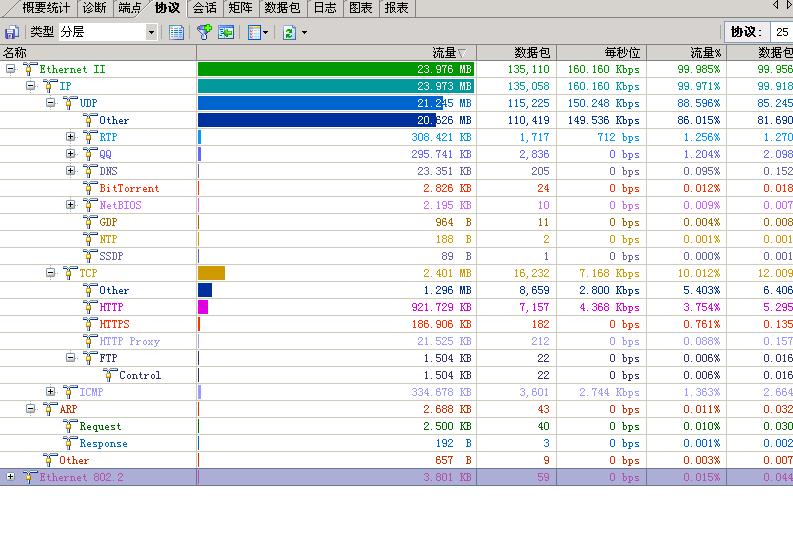Collapse the FTP tree node
Image resolution: width=793 pixels, height=555 pixels.
tap(70, 358)
